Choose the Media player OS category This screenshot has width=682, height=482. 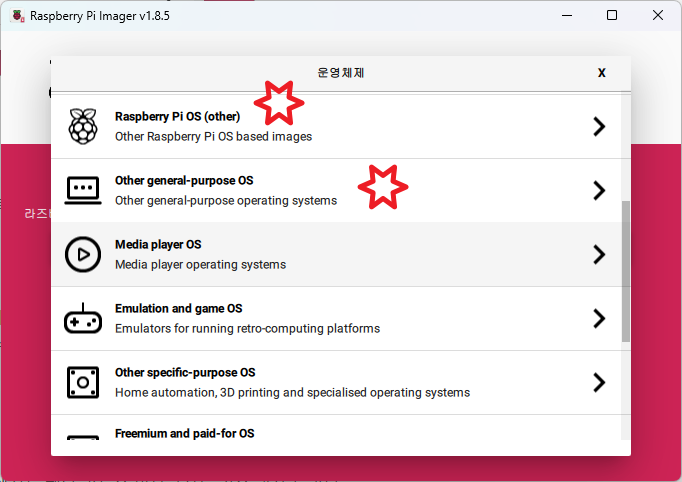click(336, 254)
